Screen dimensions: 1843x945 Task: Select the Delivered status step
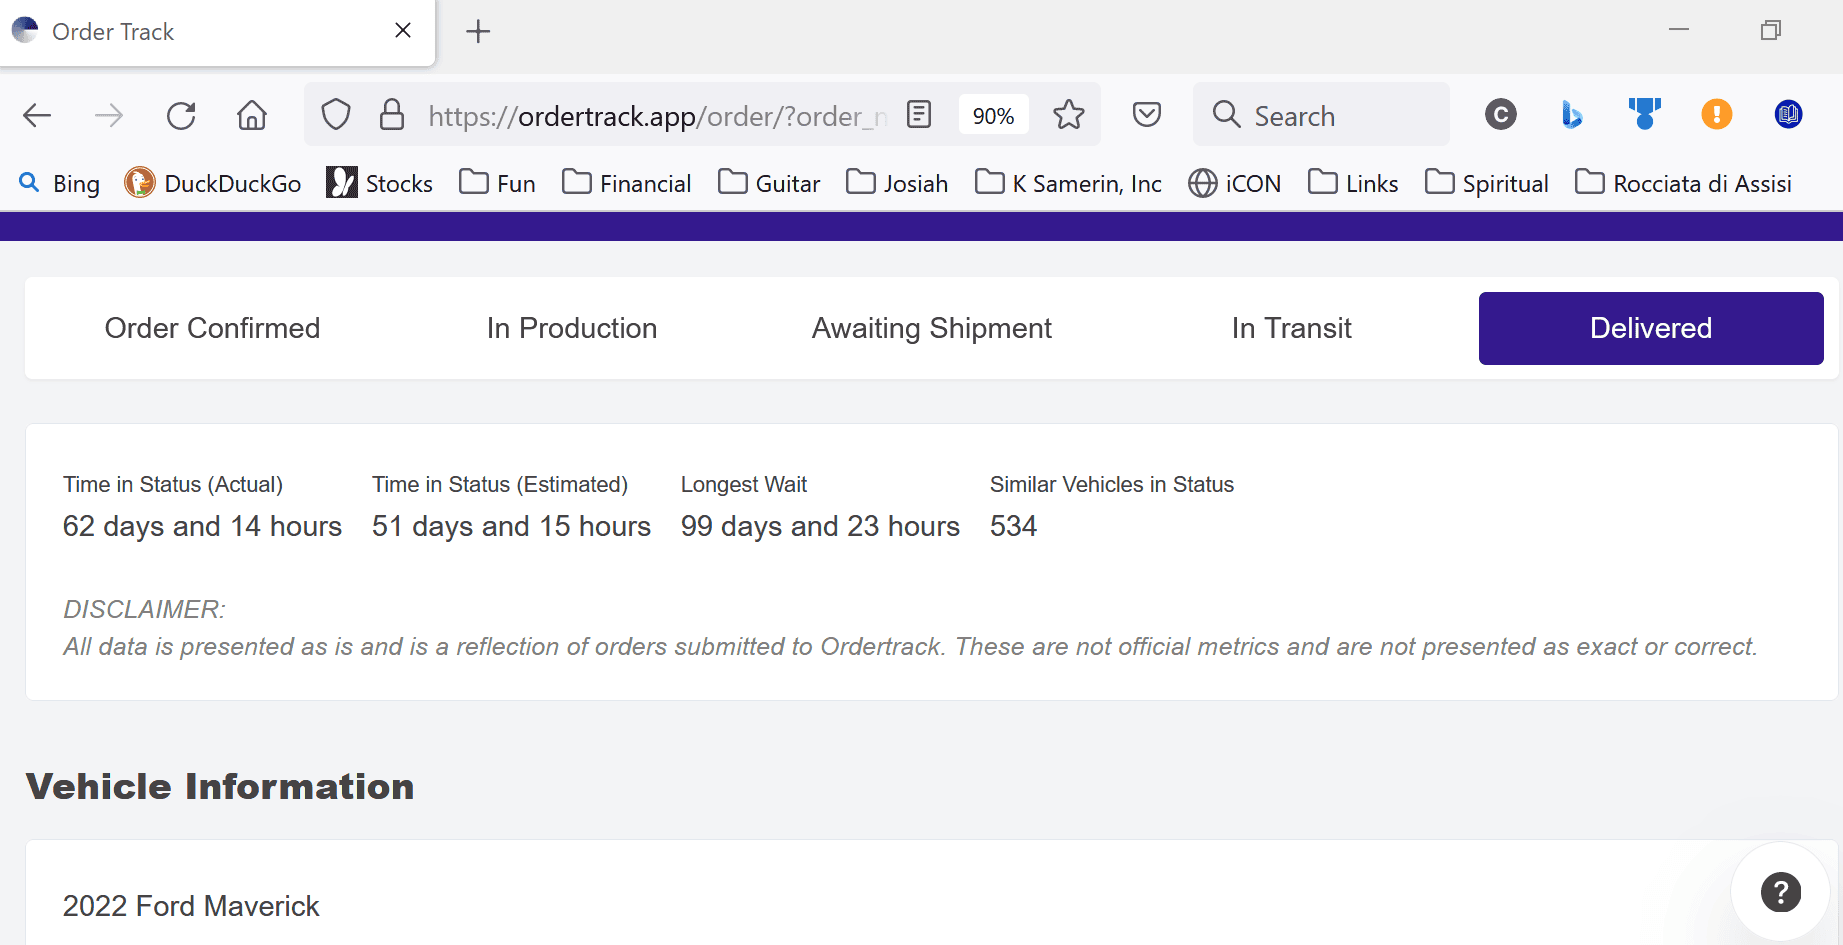1651,328
